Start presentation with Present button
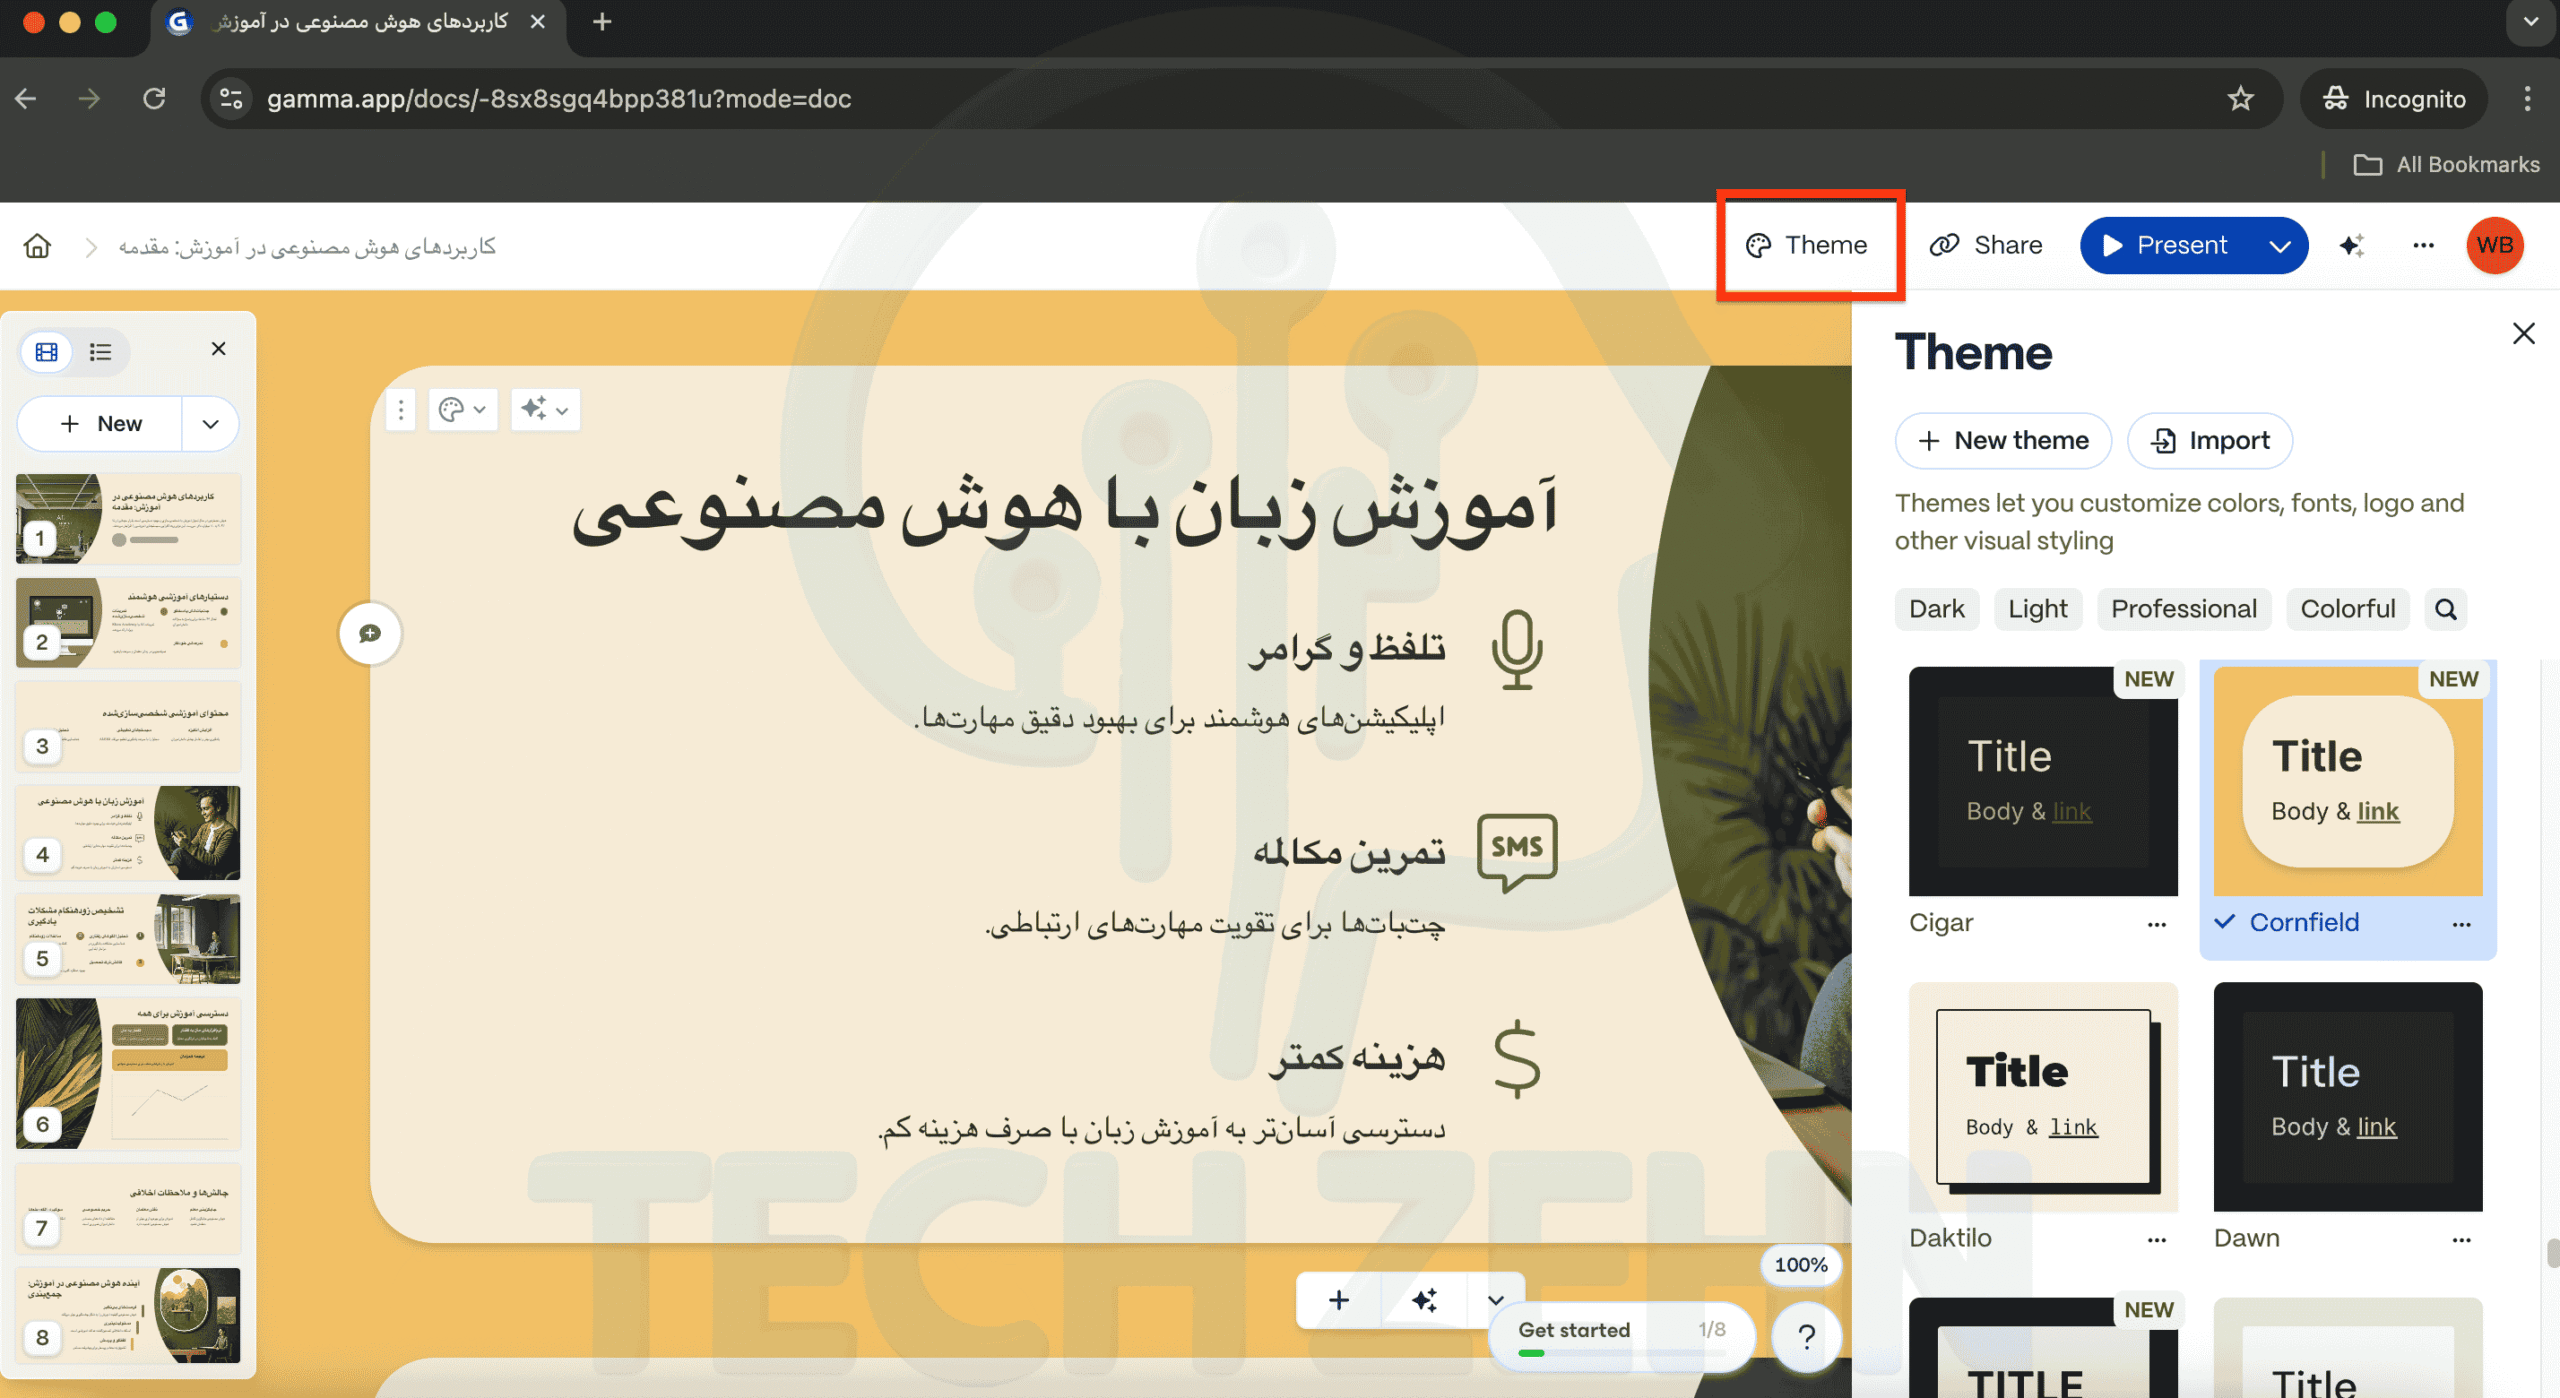 coord(2166,245)
